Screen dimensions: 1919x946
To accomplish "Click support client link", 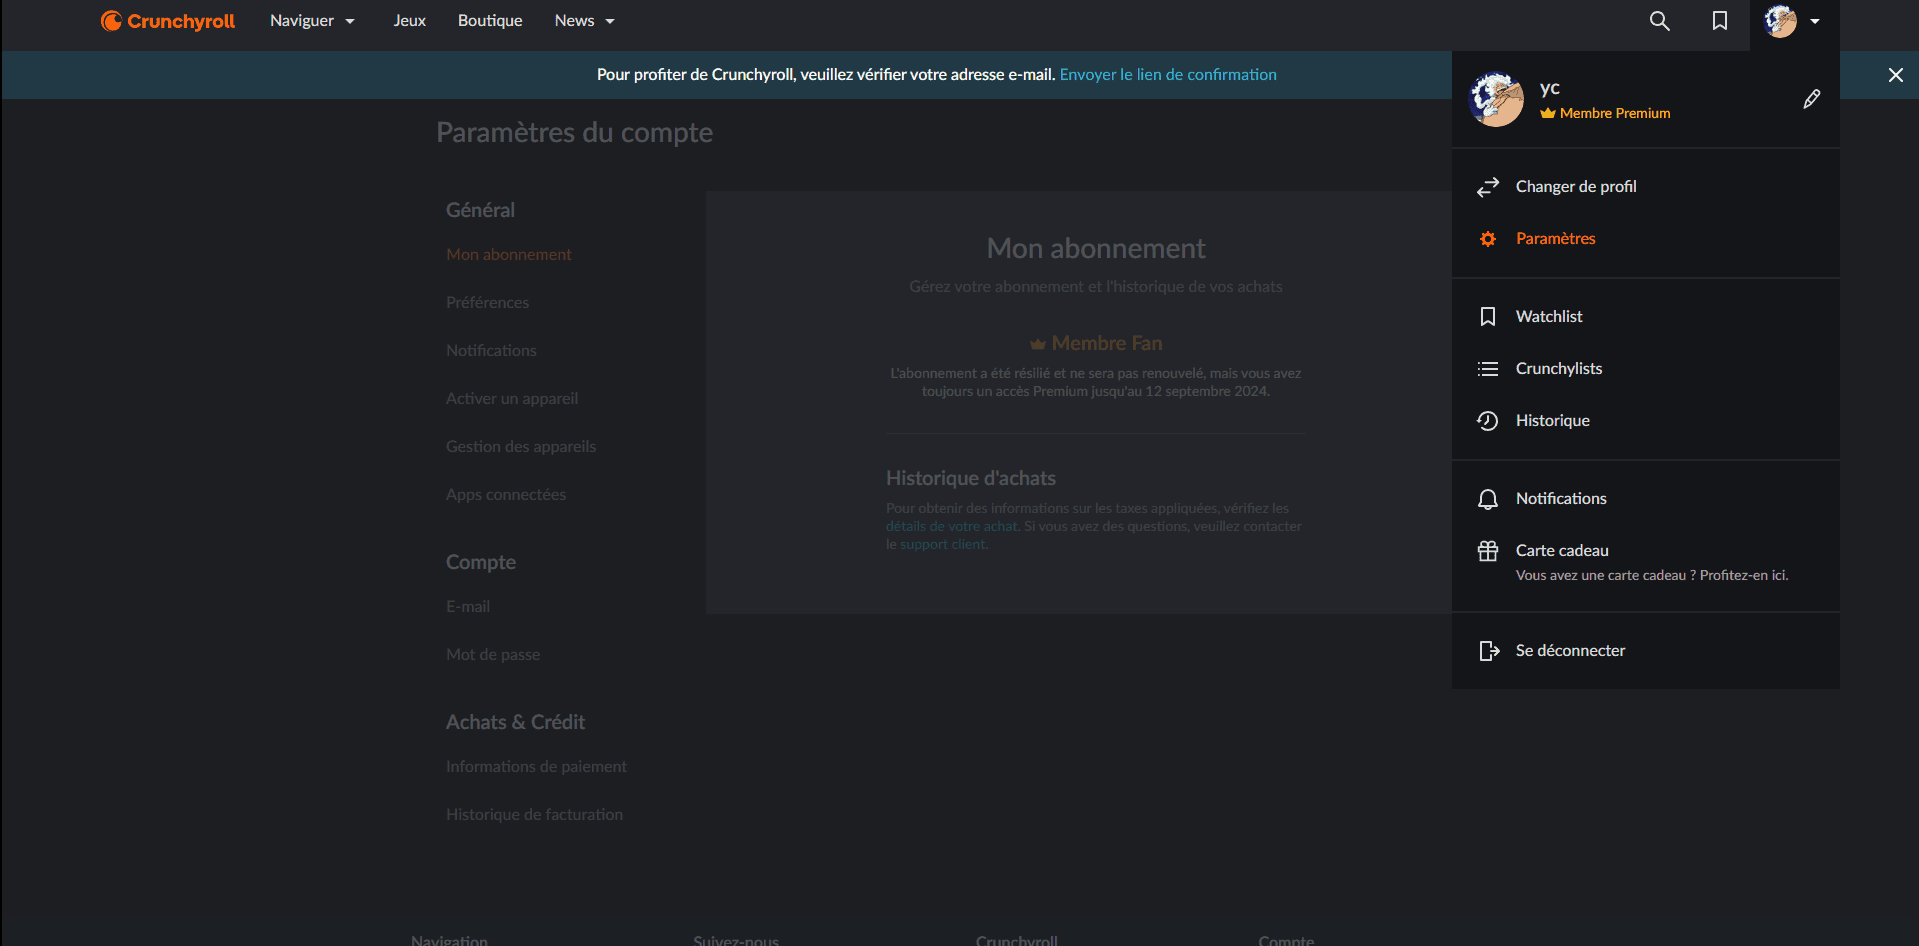I will point(942,545).
